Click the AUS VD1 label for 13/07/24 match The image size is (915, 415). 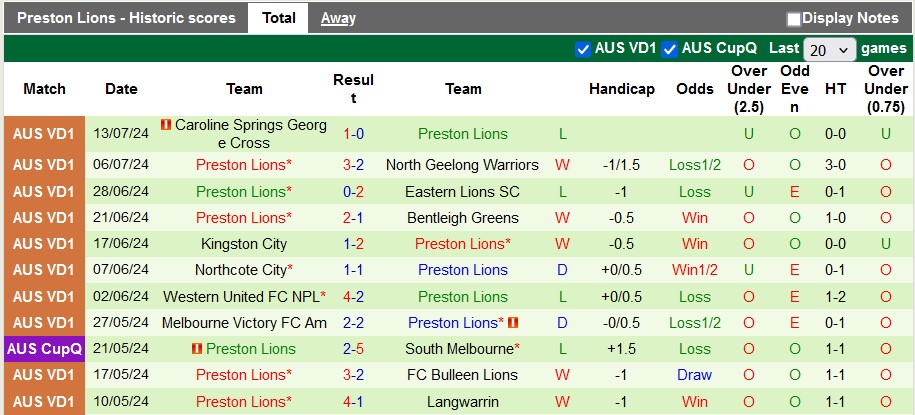pyautogui.click(x=44, y=134)
